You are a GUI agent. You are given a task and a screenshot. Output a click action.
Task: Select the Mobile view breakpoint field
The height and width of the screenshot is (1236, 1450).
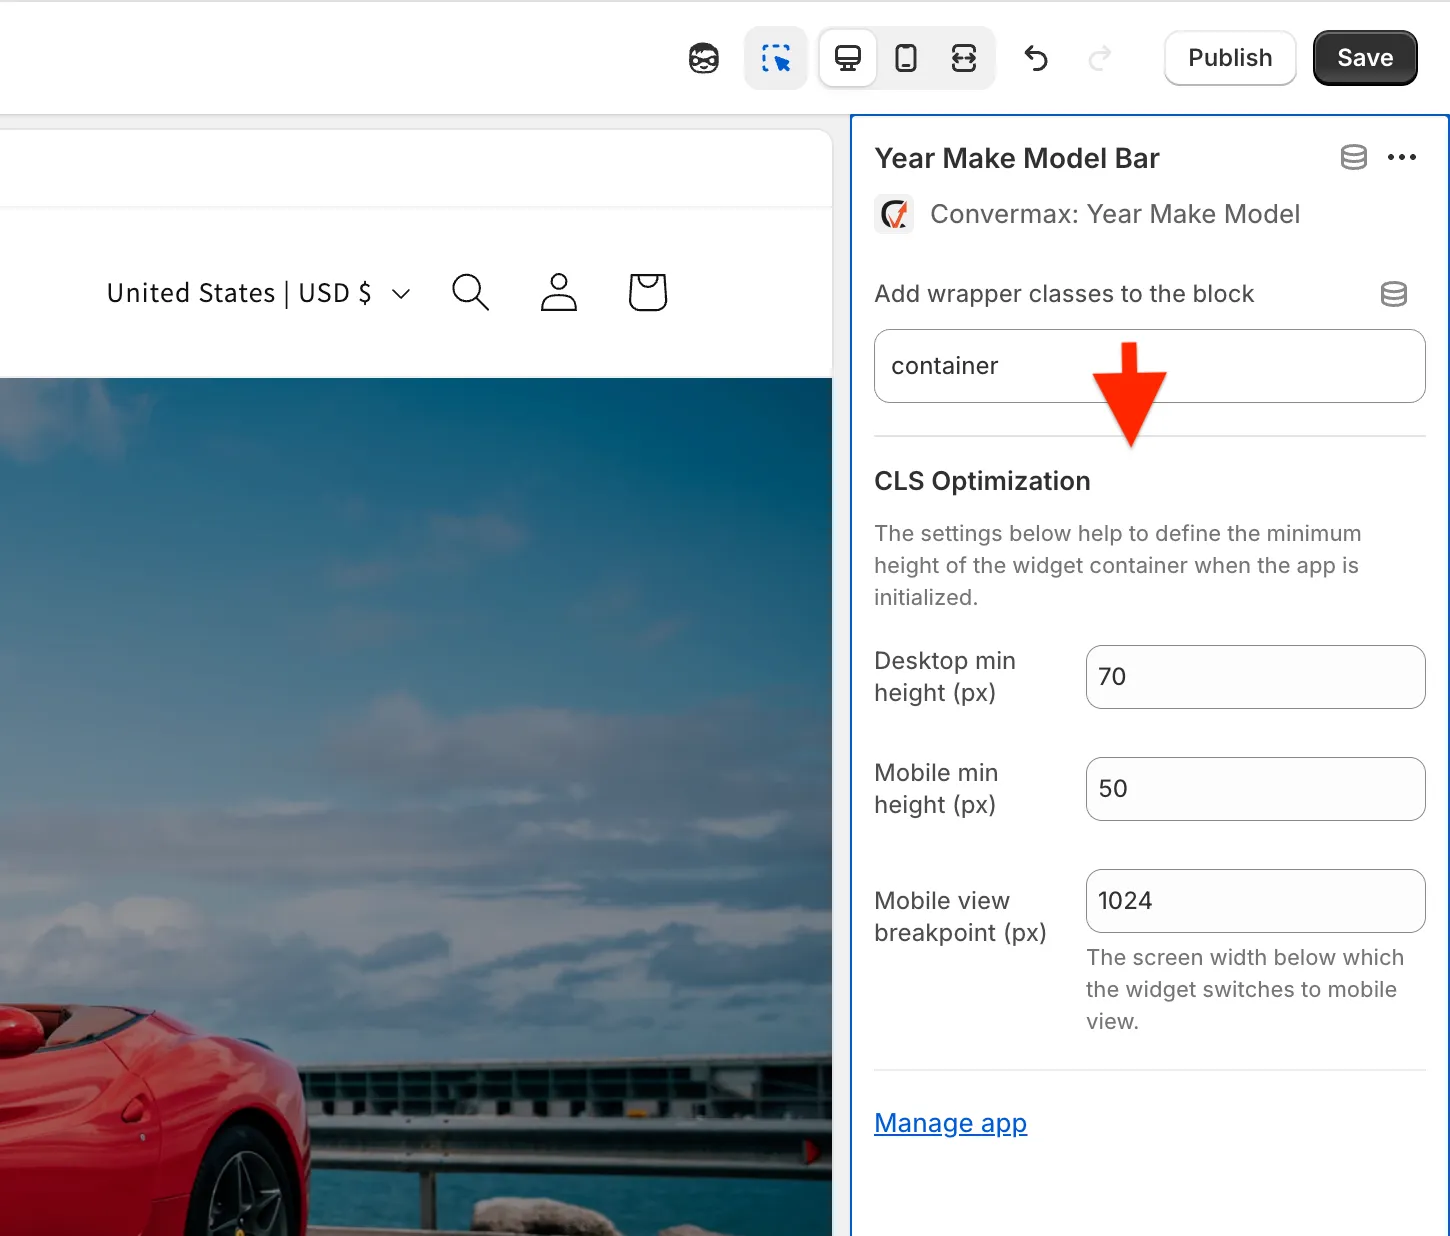click(1255, 901)
